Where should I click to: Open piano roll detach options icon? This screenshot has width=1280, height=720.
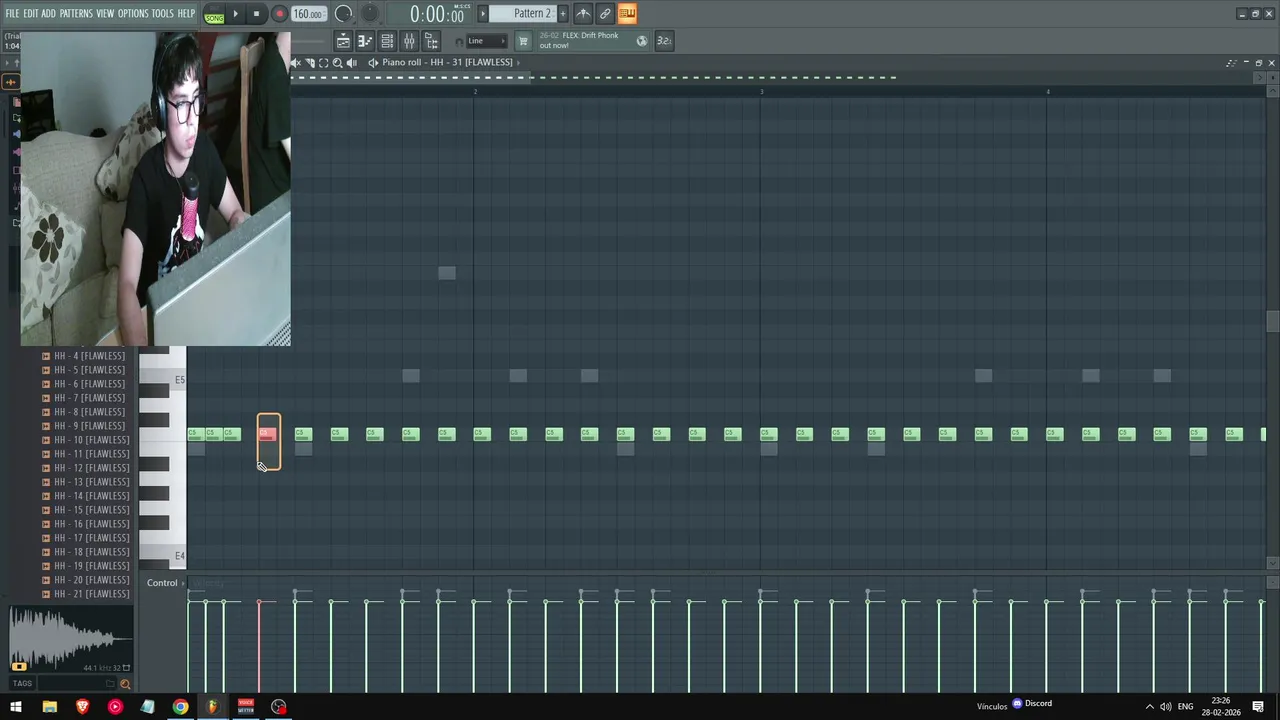coord(1231,63)
